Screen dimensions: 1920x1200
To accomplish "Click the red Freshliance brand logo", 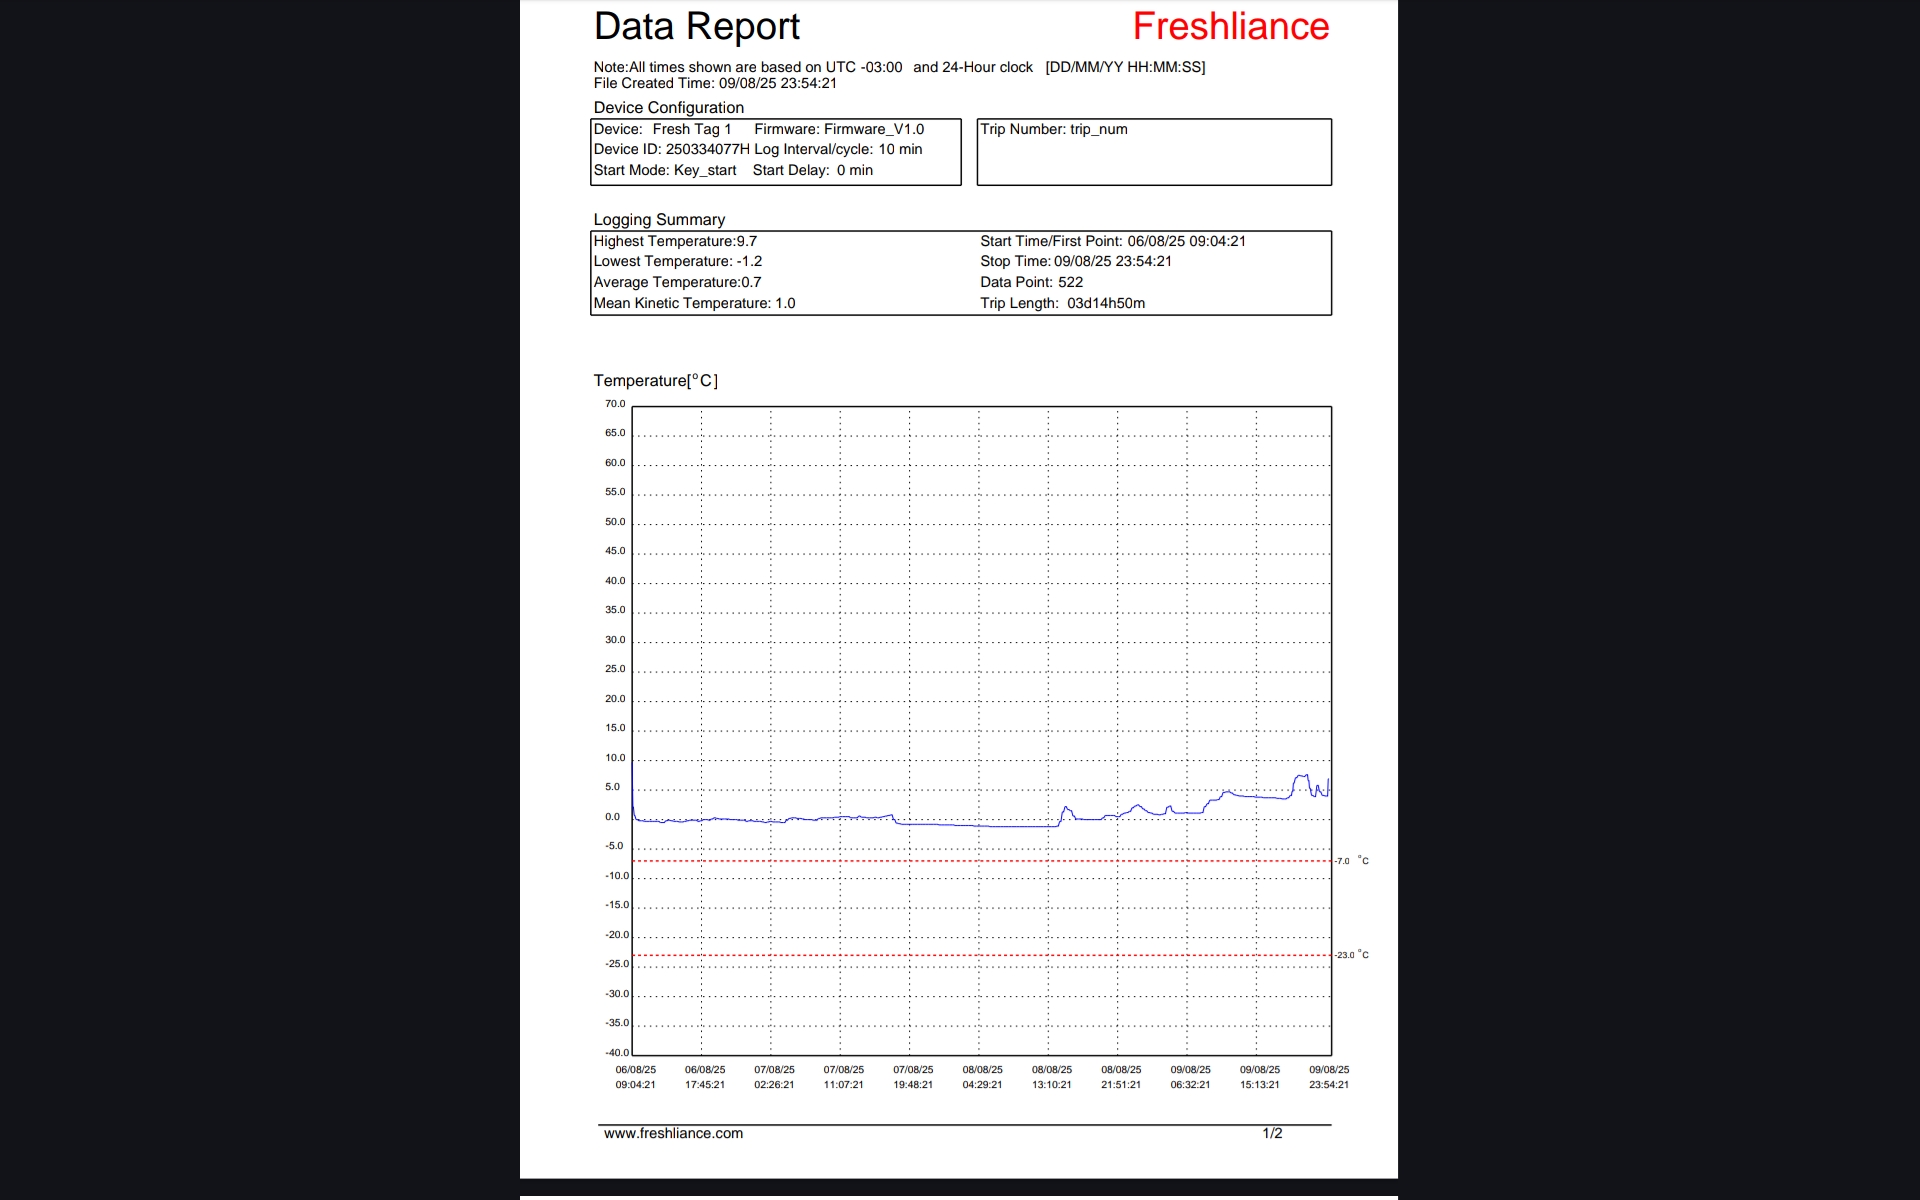I will tap(1230, 27).
